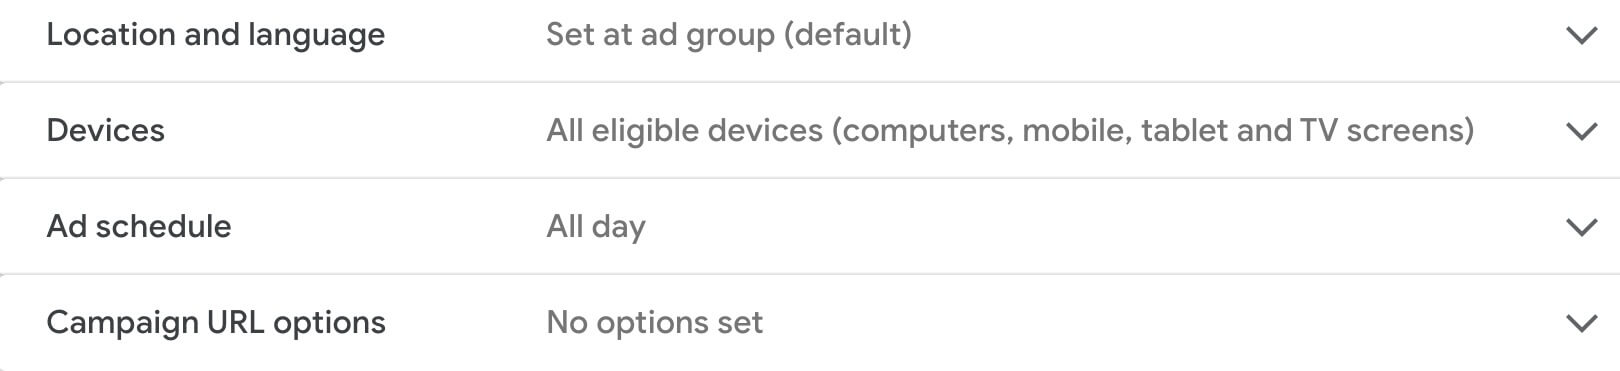Open the Ad schedule settings row
The image size is (1620, 371).
tap(810, 226)
